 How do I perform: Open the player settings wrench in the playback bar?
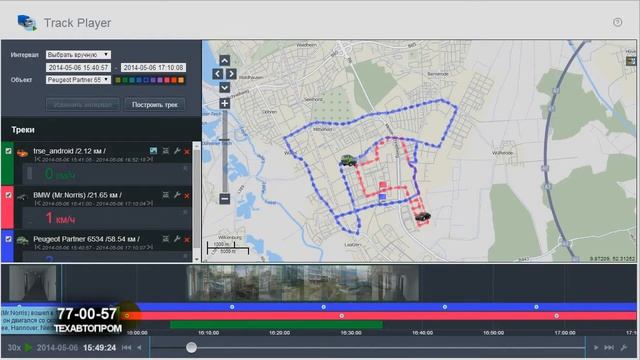[x=624, y=347]
